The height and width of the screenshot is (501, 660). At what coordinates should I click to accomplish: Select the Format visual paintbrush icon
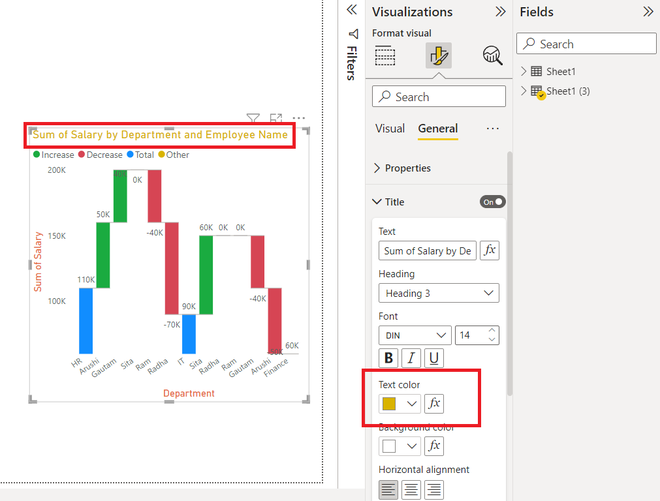(439, 55)
